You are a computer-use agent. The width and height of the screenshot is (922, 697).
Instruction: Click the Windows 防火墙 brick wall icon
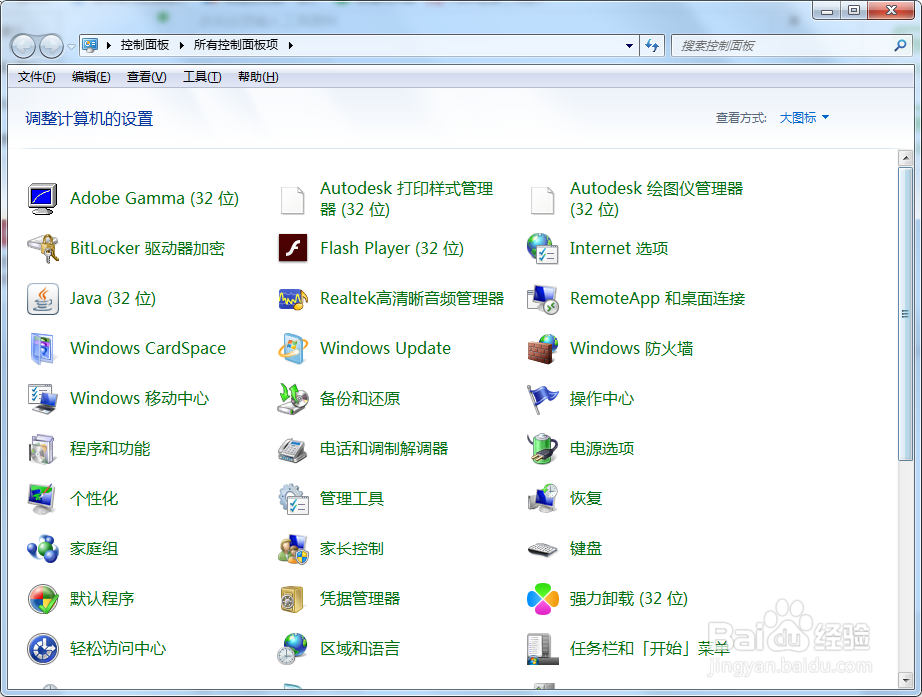tap(543, 349)
